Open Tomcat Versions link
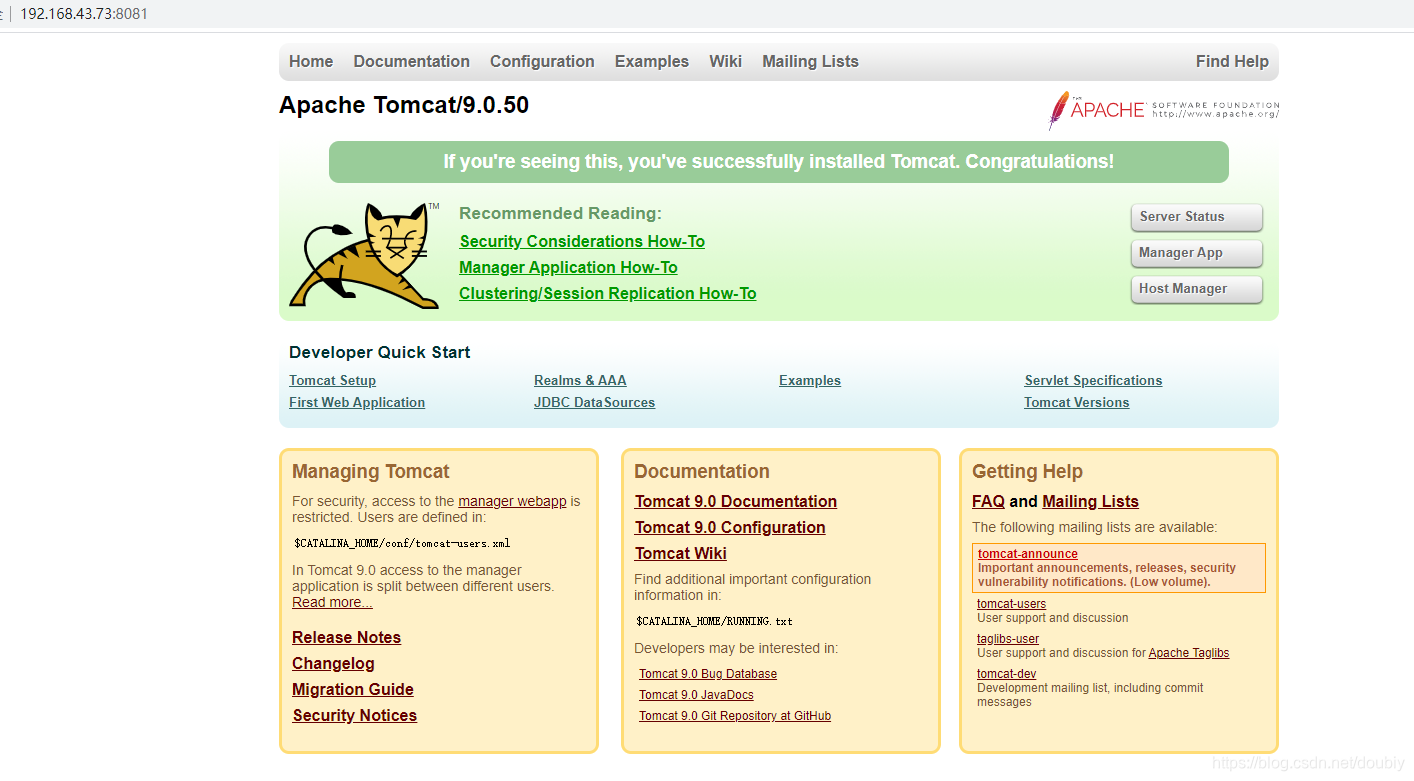Screen dimensions: 1414x781 click(1076, 402)
